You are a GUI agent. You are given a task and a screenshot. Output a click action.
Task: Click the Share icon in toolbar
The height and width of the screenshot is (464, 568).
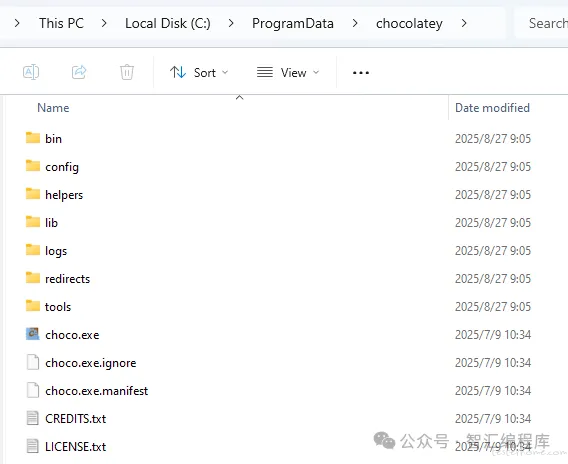(x=79, y=72)
